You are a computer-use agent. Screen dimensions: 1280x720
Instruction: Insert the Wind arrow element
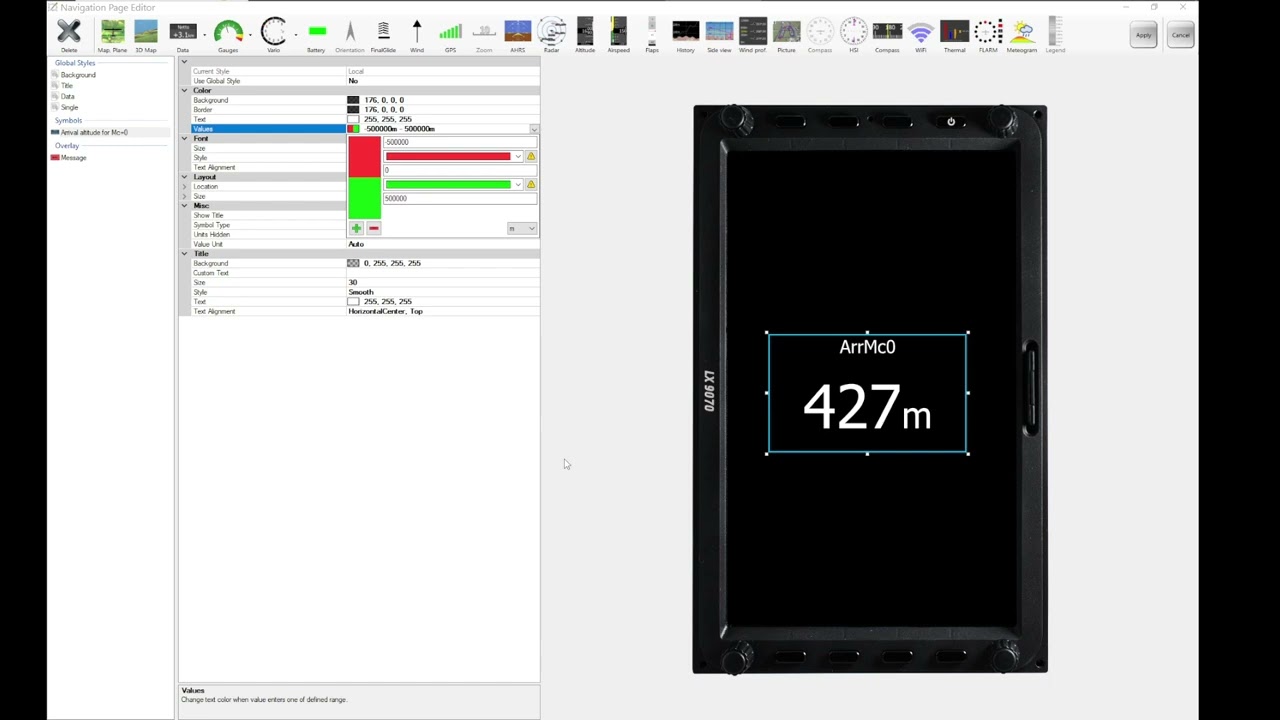click(417, 34)
